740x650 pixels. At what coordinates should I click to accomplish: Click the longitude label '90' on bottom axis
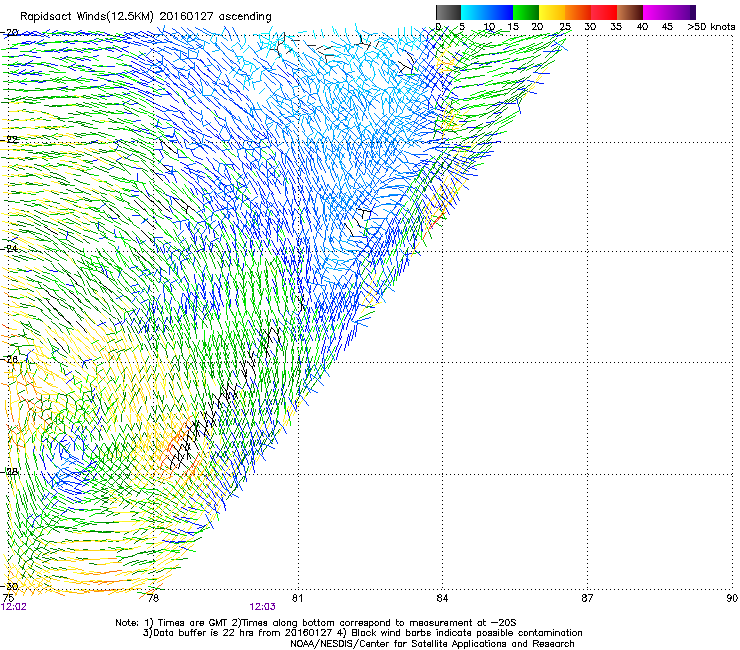point(732,598)
